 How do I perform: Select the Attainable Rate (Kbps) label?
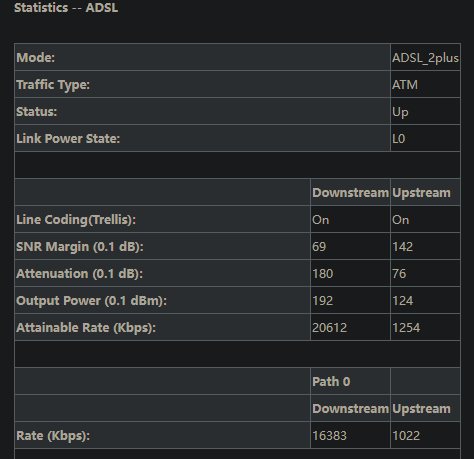(x=86, y=328)
